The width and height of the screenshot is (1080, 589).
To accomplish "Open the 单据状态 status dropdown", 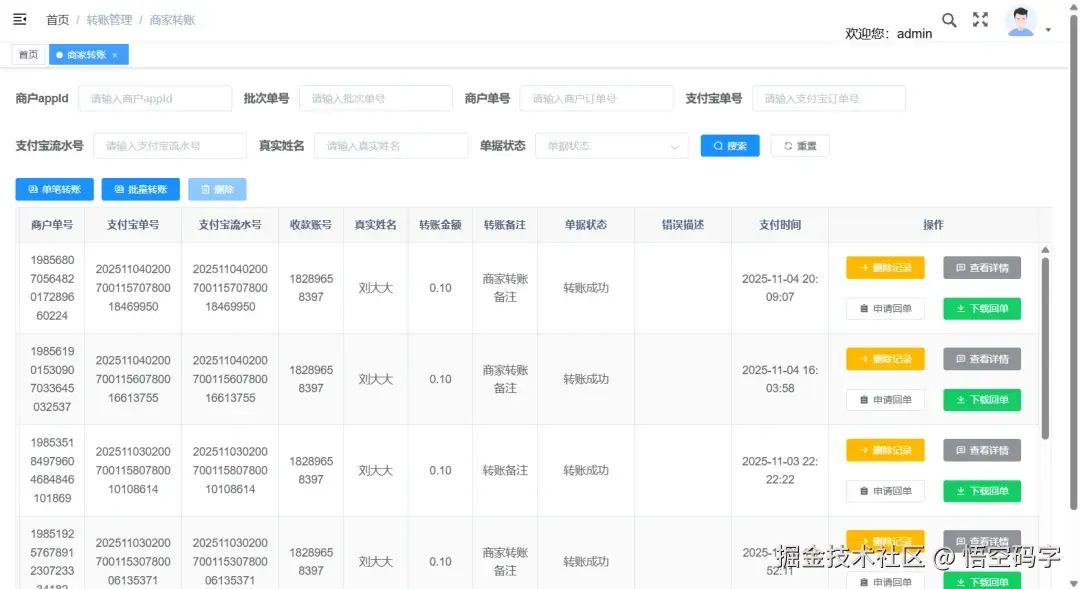I will [610, 145].
